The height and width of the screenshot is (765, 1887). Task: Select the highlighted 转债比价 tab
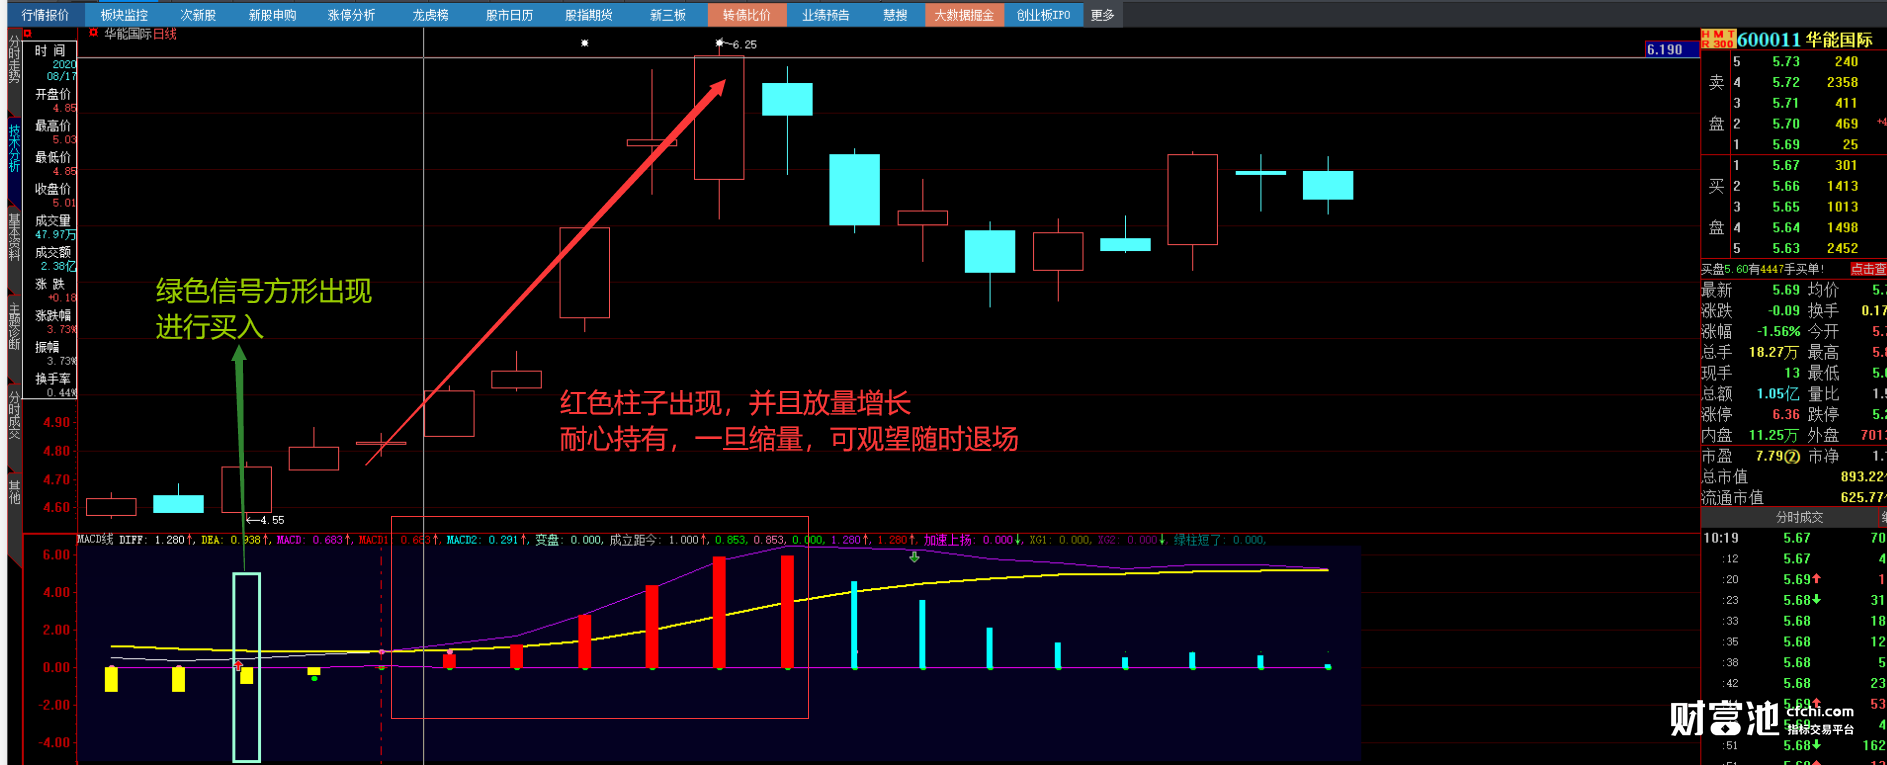746,15
